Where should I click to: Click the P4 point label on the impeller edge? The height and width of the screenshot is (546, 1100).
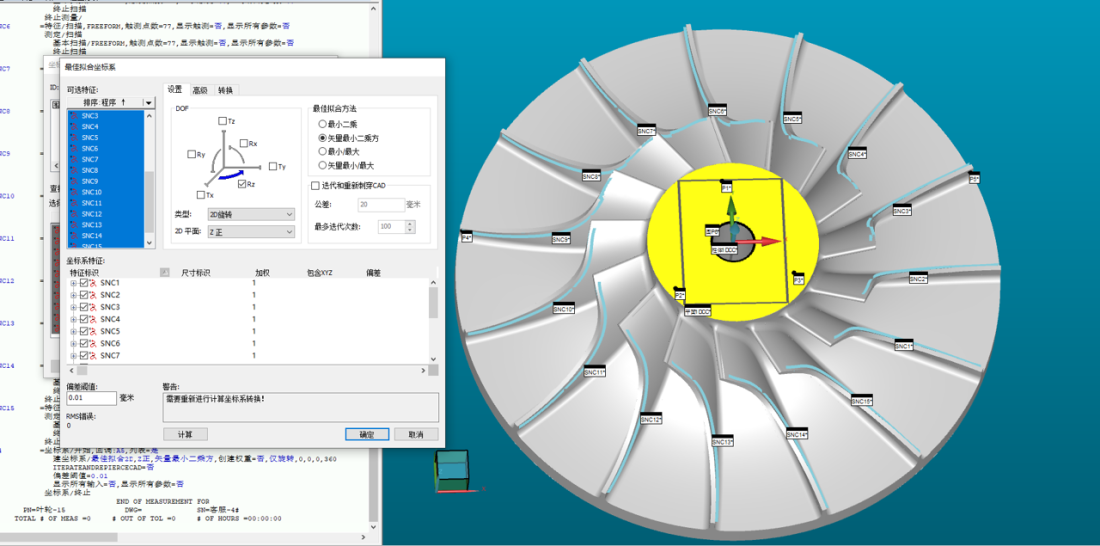pos(466,238)
